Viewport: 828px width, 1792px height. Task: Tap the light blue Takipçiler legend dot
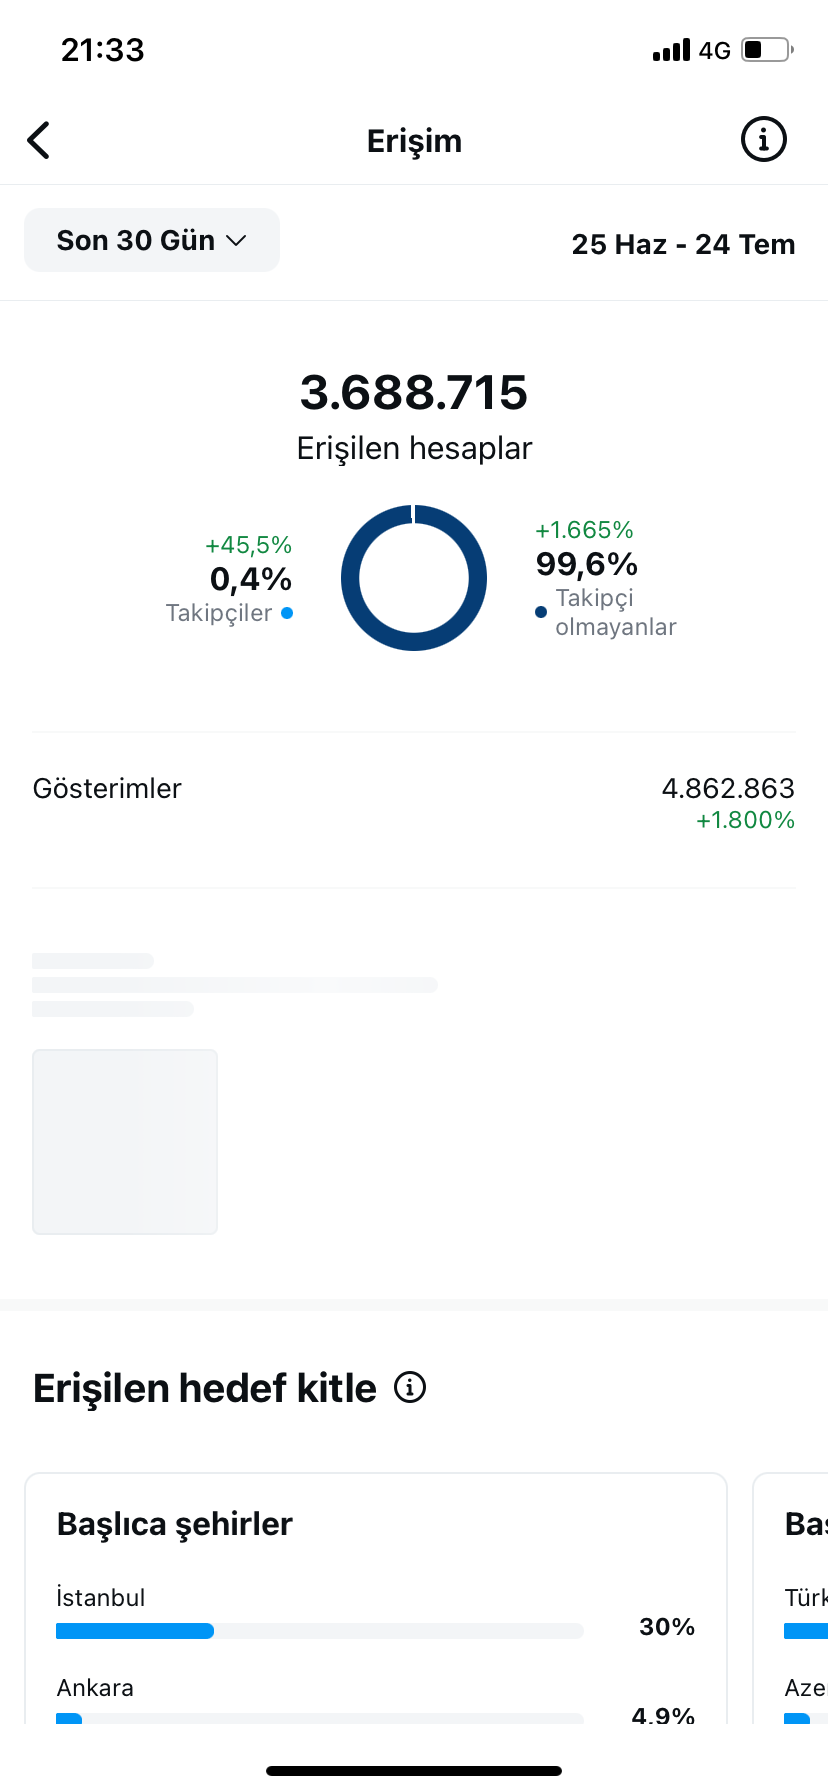(287, 613)
